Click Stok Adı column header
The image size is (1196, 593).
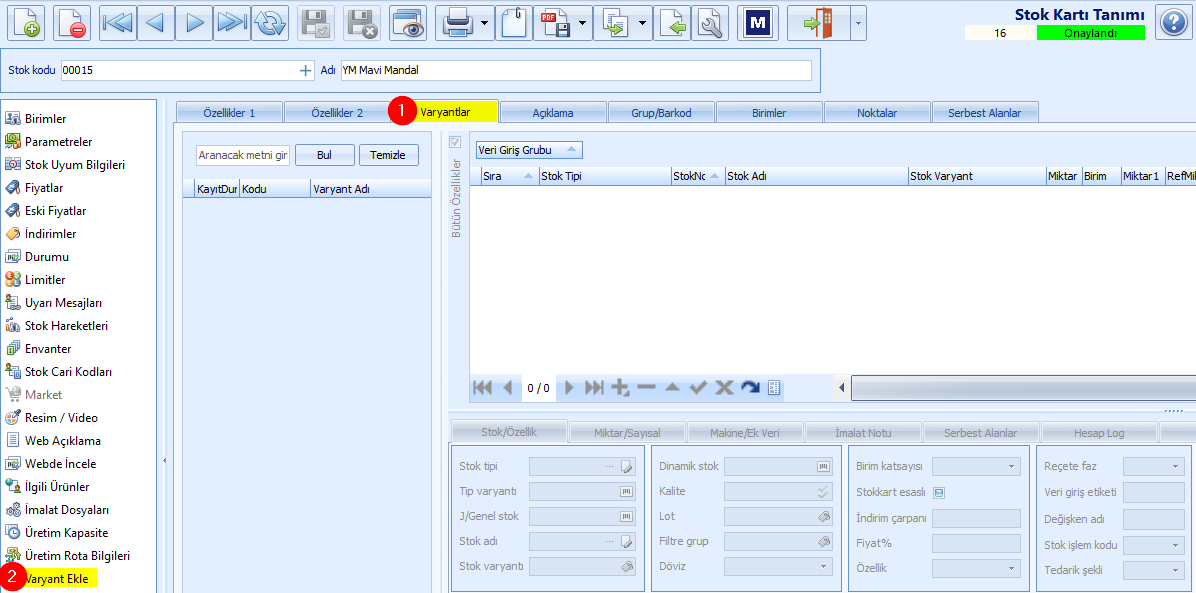tap(816, 176)
